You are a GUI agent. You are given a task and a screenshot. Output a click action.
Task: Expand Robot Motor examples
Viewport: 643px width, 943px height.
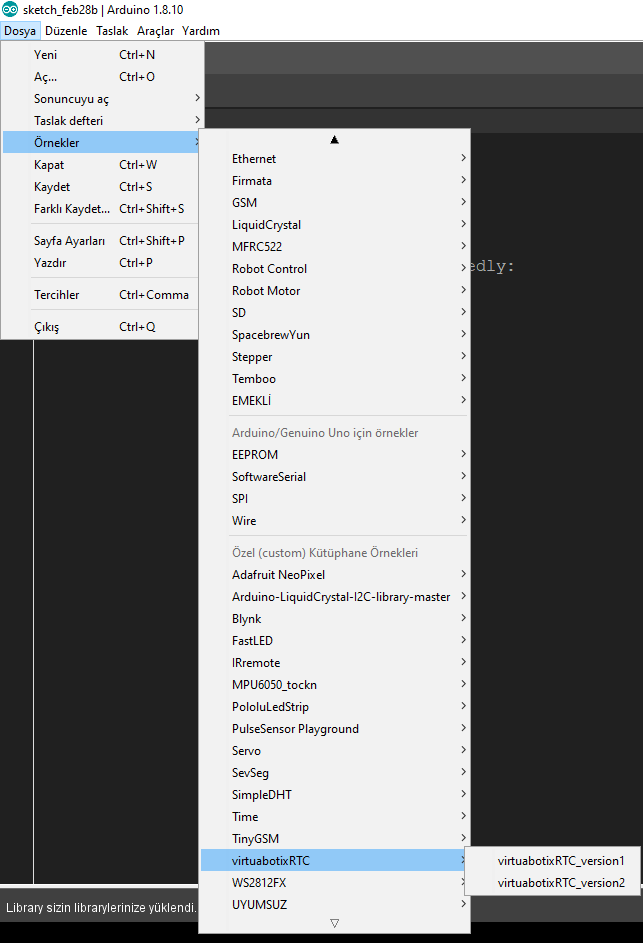pyautogui.click(x=334, y=291)
